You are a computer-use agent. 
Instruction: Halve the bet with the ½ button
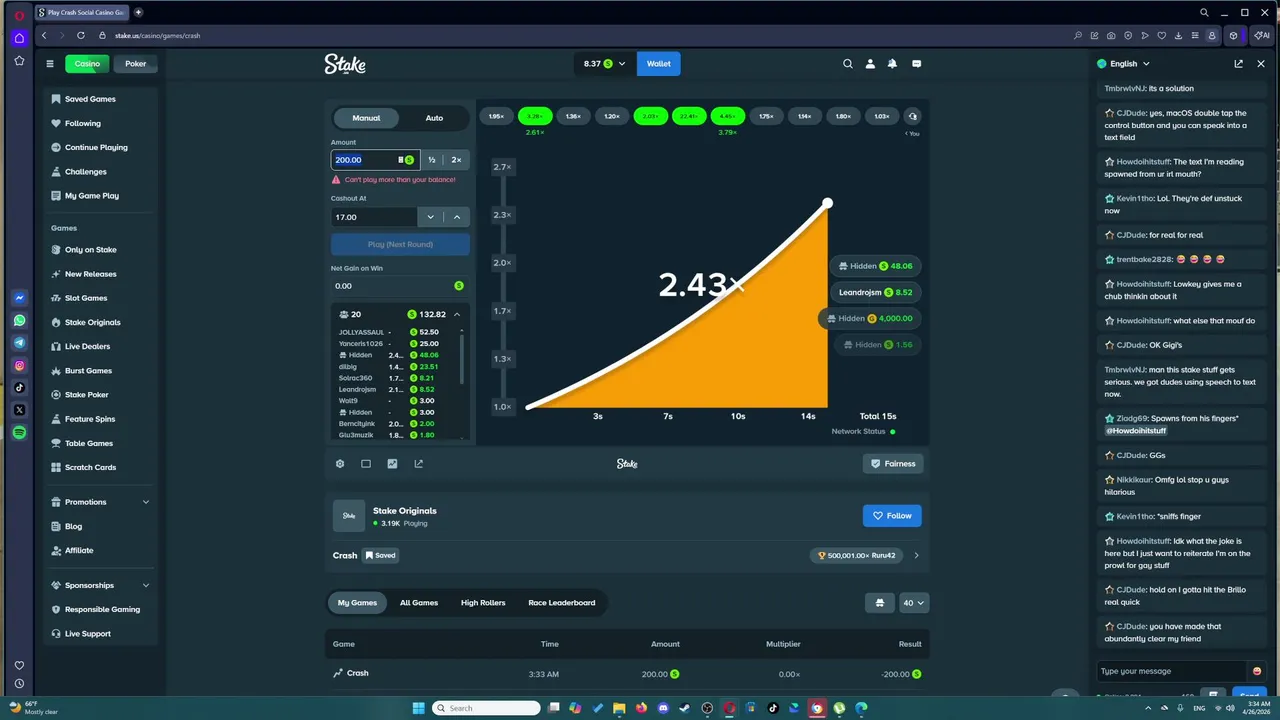pyautogui.click(x=432, y=160)
